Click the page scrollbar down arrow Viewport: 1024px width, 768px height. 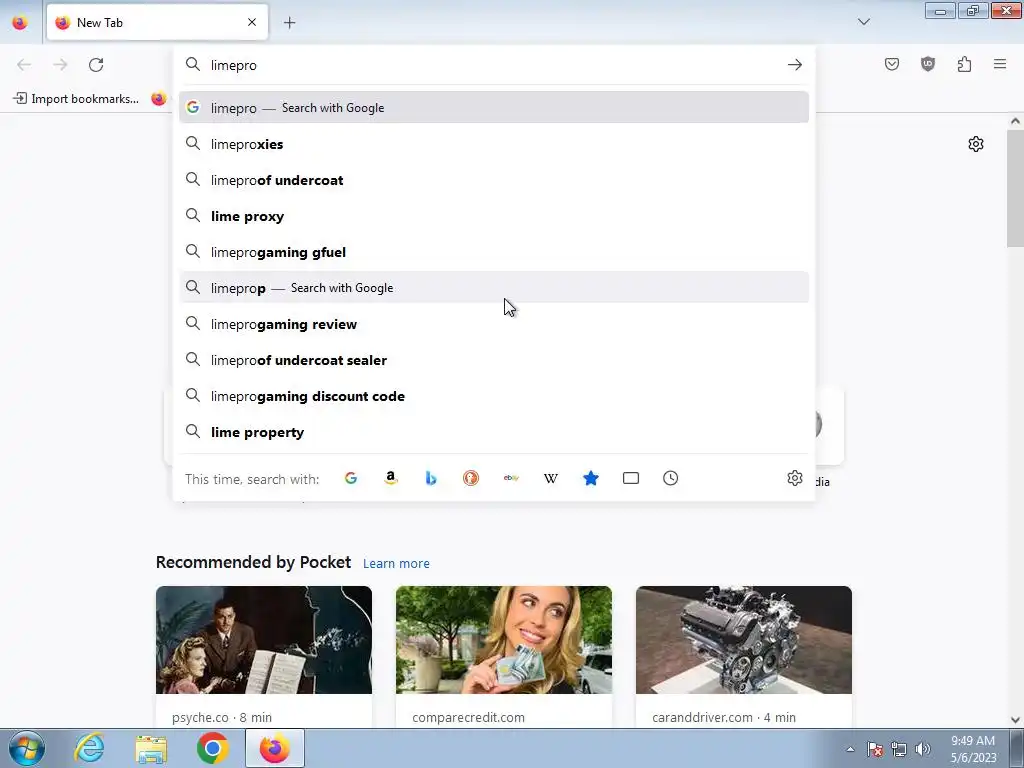(1015, 720)
